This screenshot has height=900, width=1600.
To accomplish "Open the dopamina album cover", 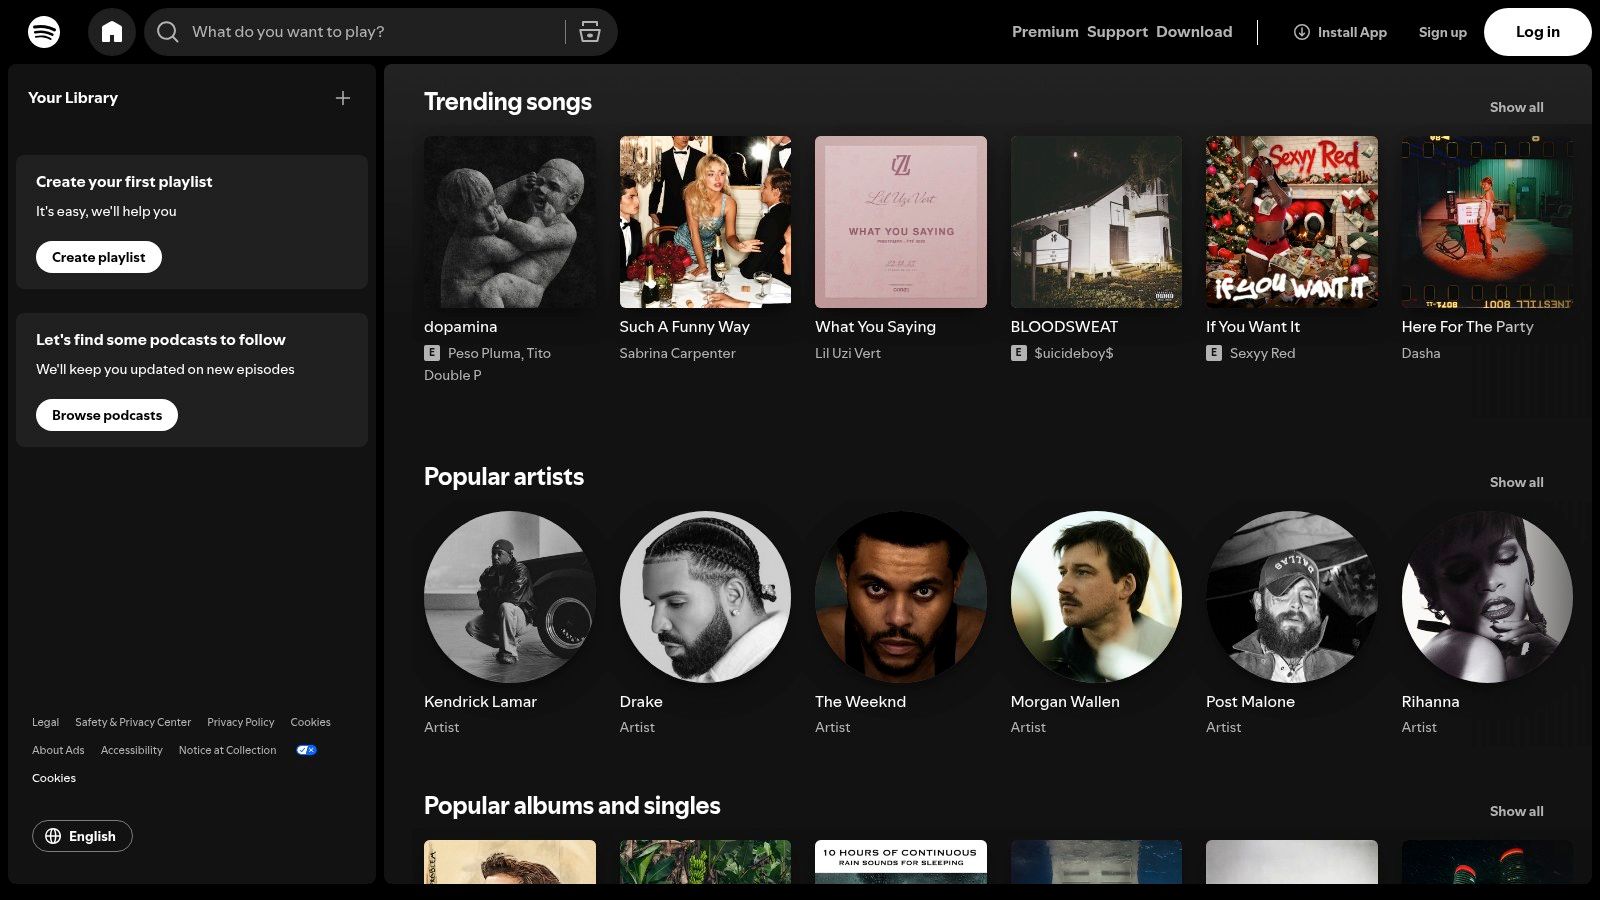I will pos(510,222).
